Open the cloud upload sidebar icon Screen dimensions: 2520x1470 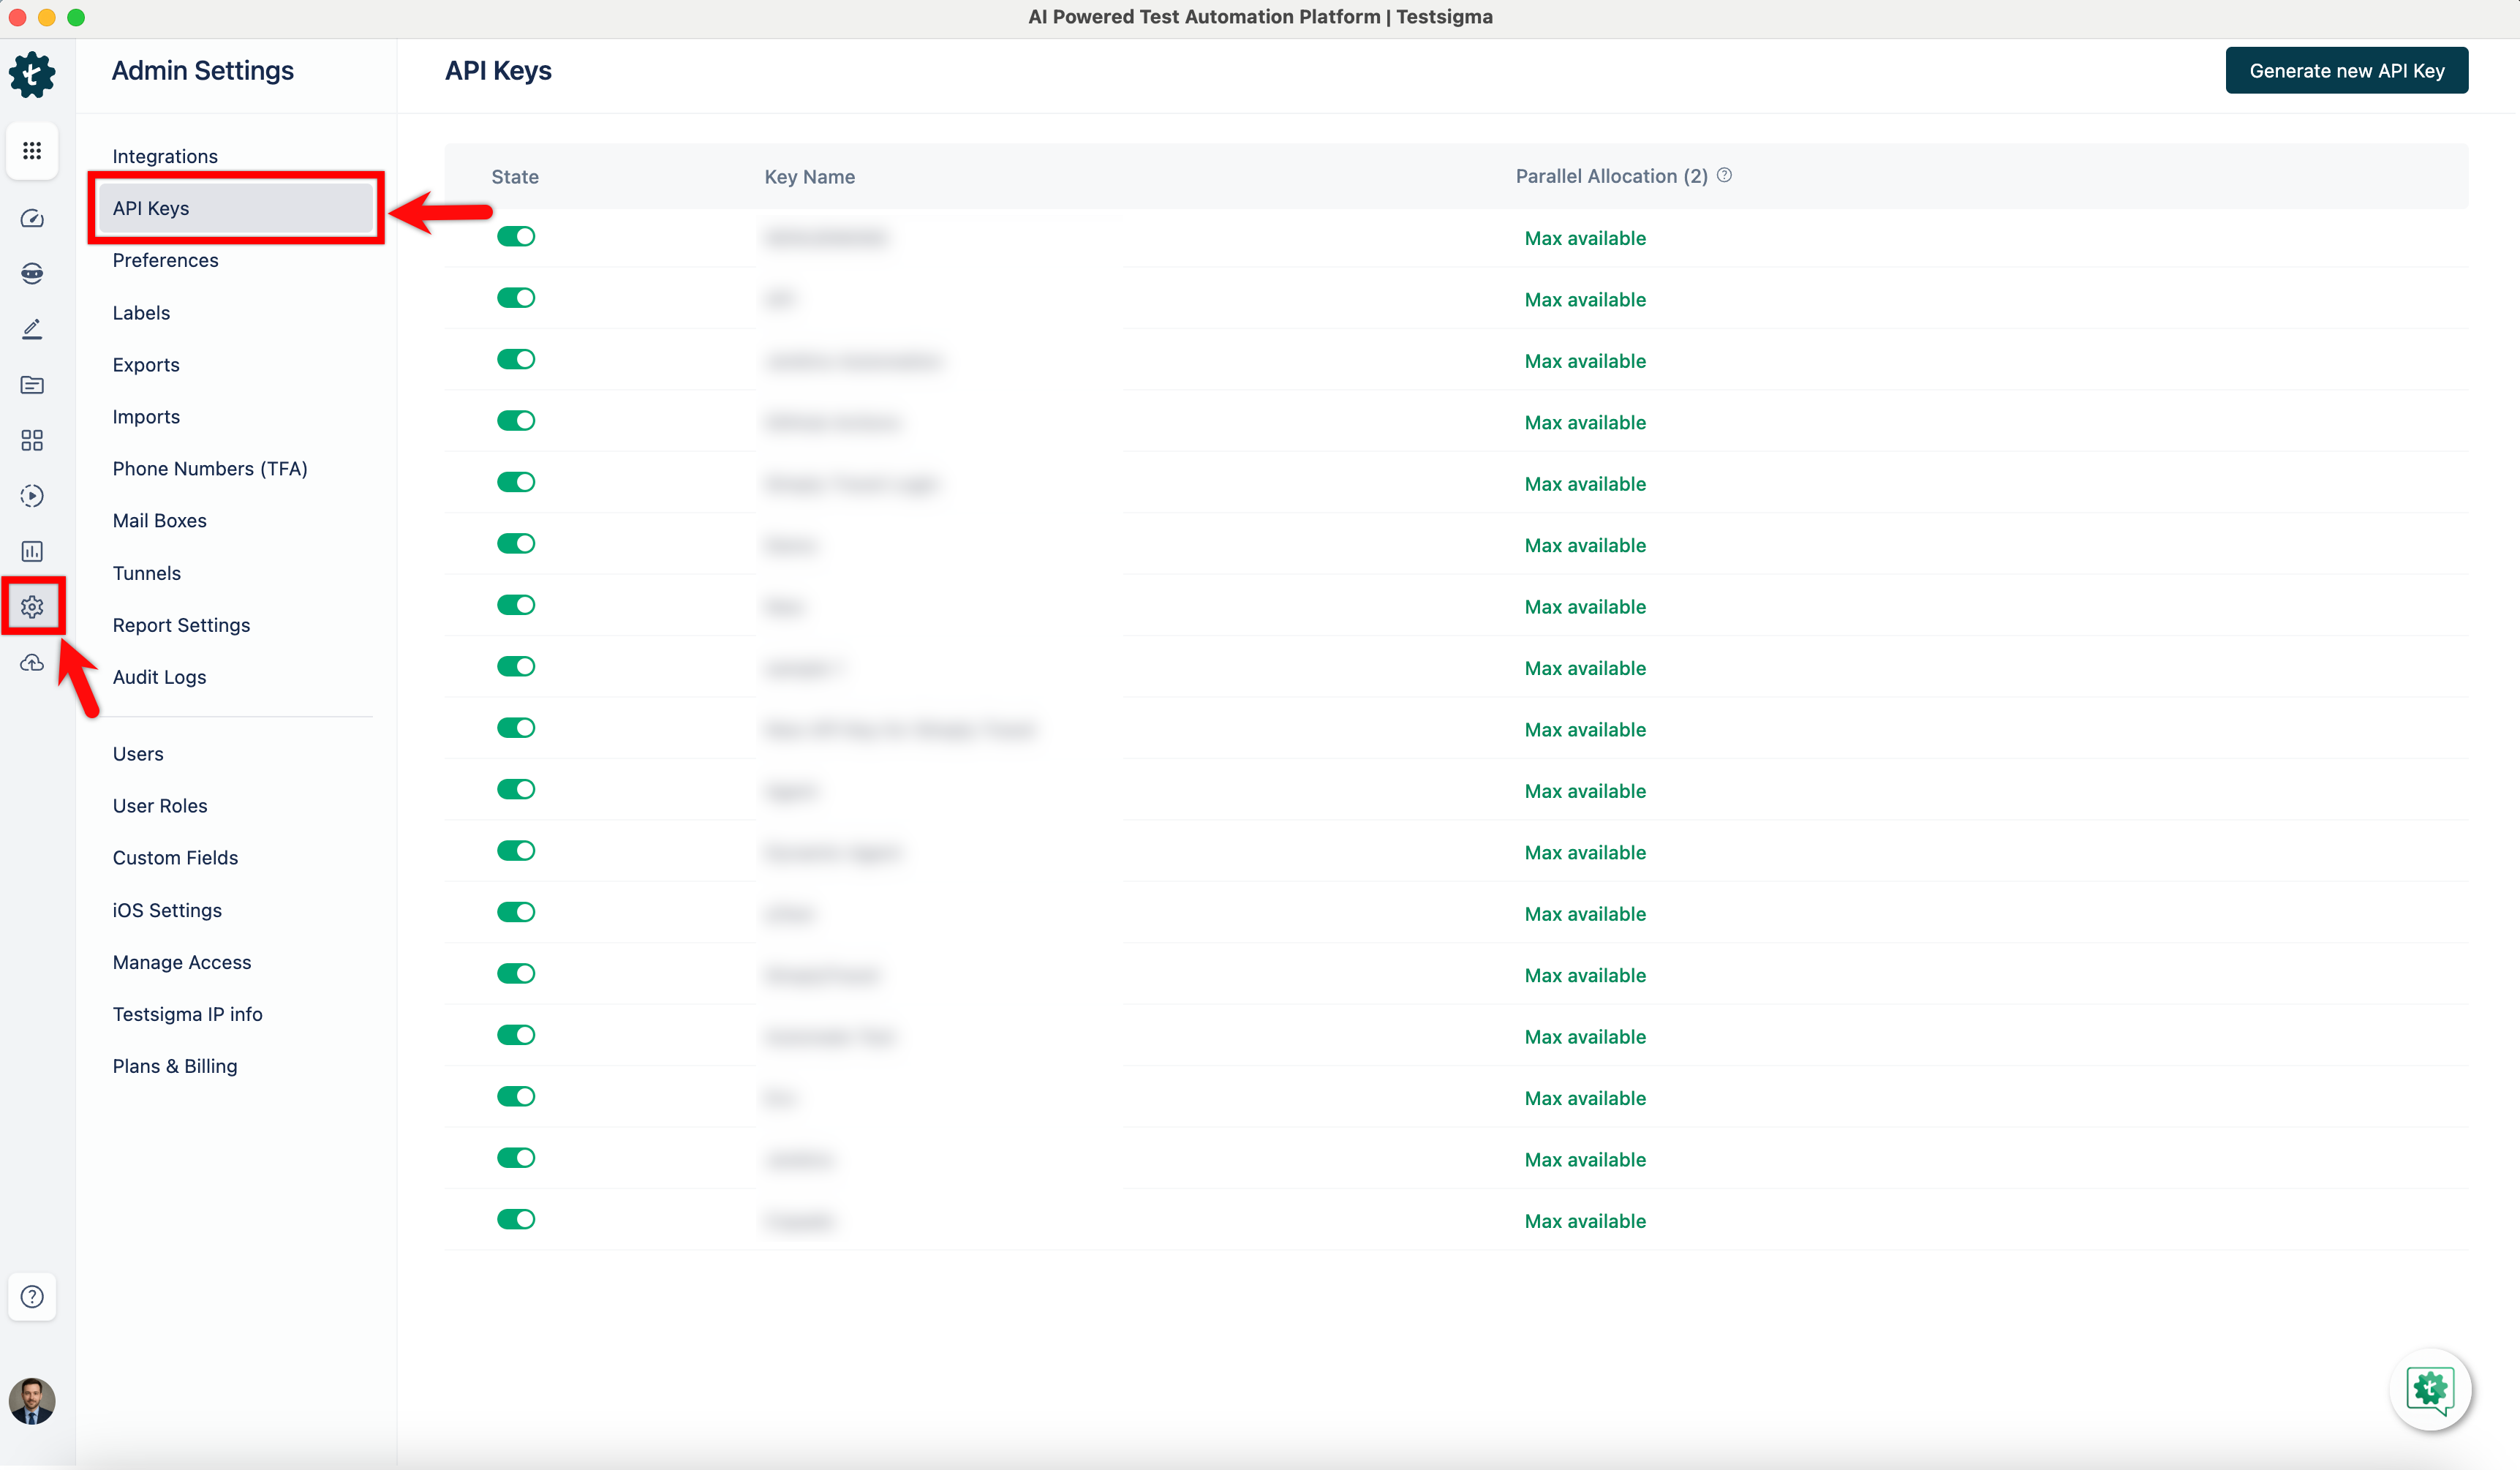[32, 663]
